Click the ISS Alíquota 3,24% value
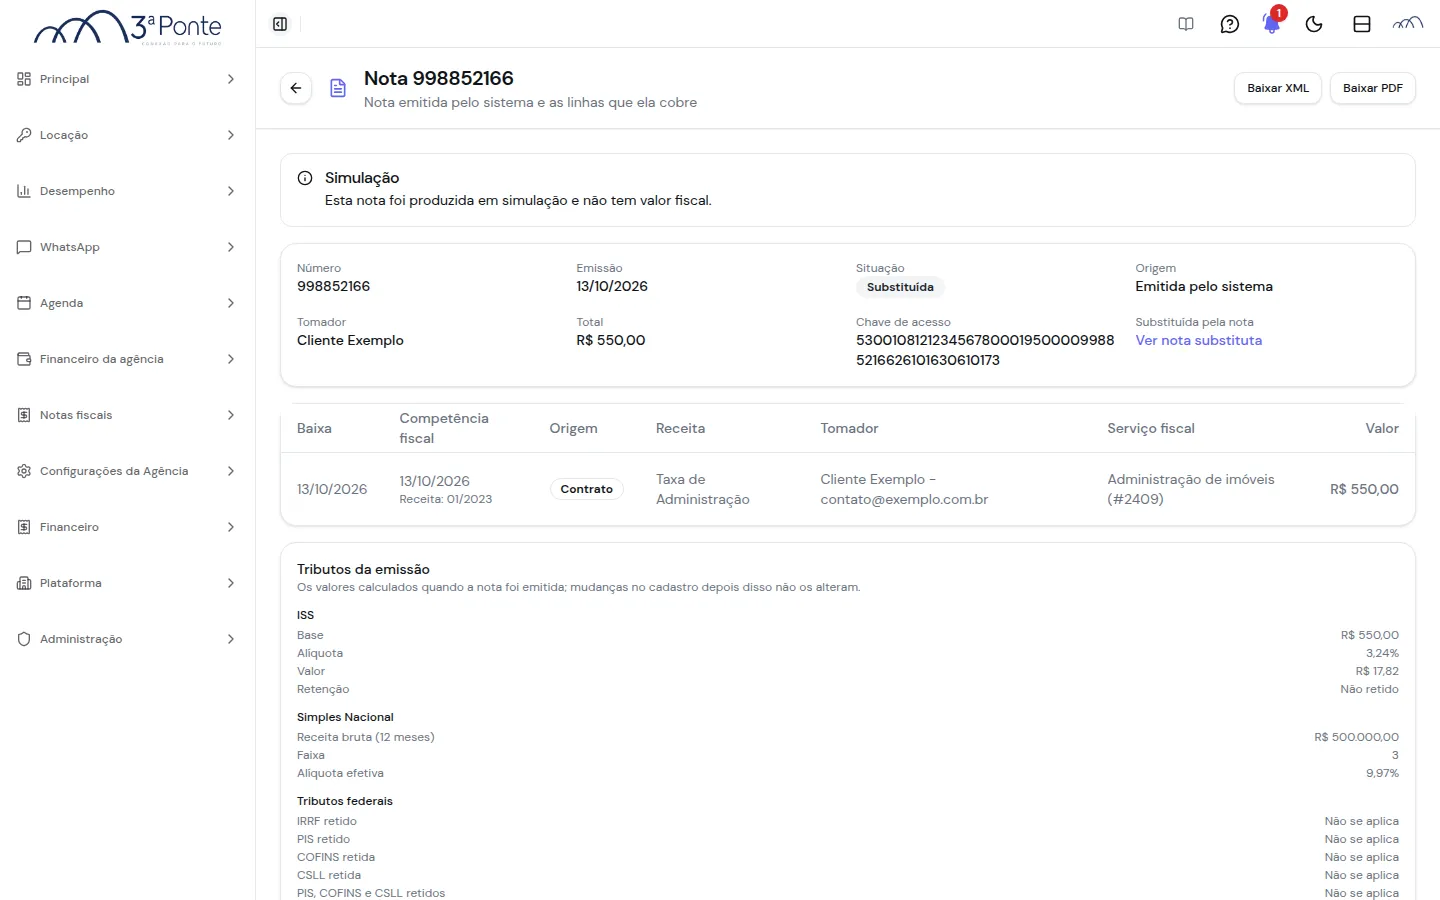The height and width of the screenshot is (900, 1440). pyautogui.click(x=1382, y=653)
